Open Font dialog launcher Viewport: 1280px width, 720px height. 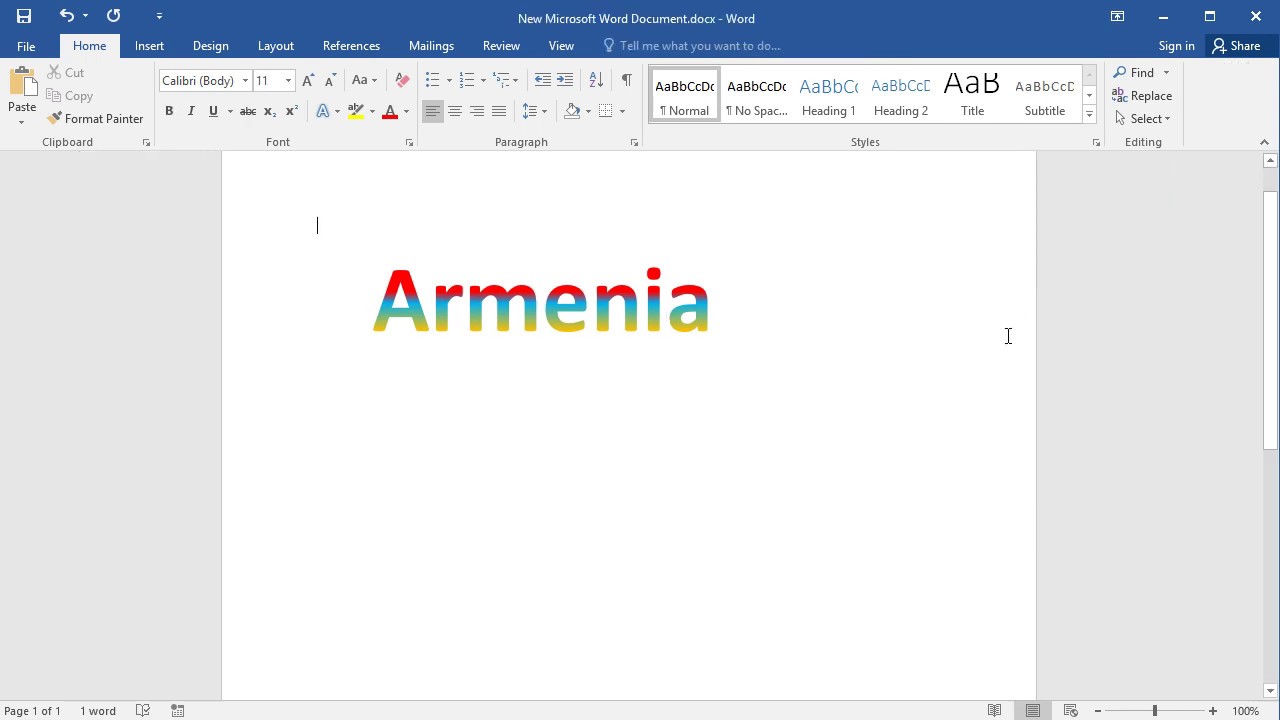[x=409, y=143]
